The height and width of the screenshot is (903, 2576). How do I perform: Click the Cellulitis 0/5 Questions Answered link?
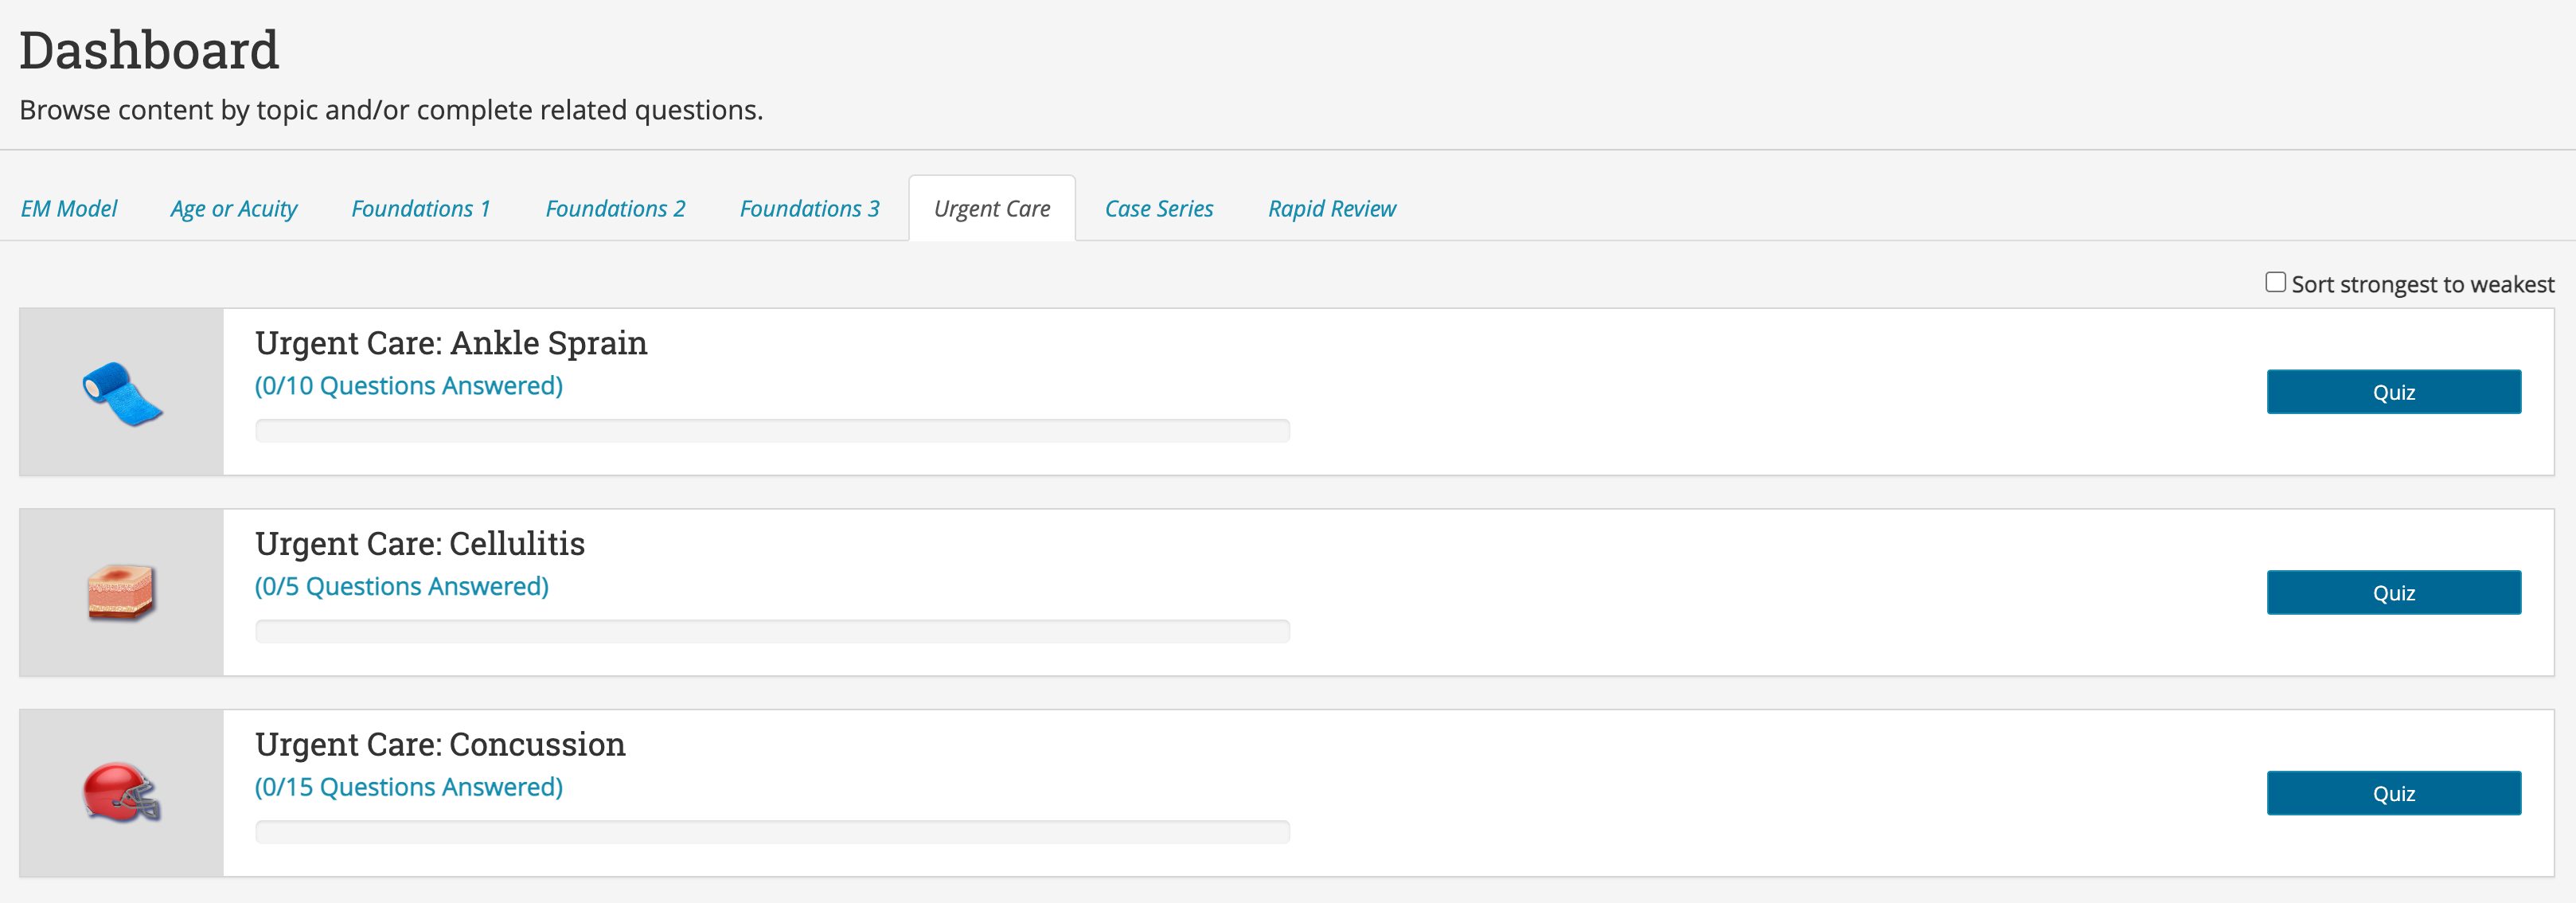click(x=402, y=586)
